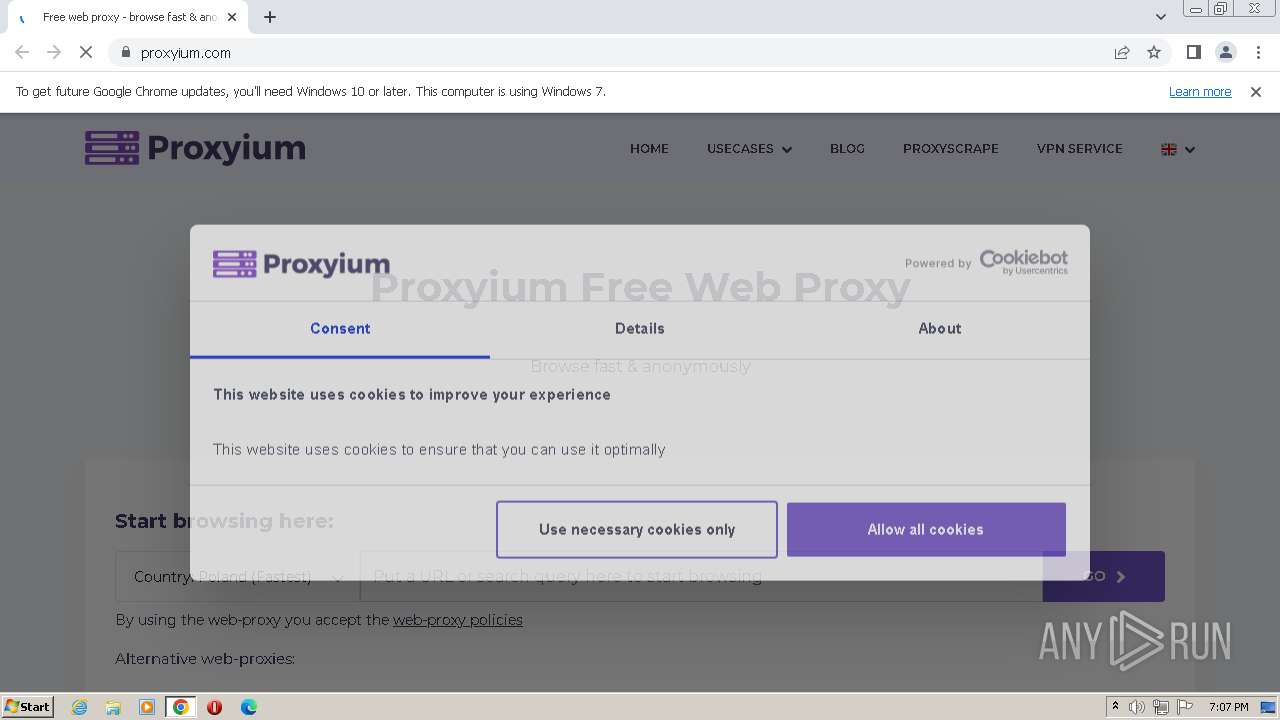The width and height of the screenshot is (1280, 720).
Task: Open the volume speaker tray icon
Action: click(1137, 707)
